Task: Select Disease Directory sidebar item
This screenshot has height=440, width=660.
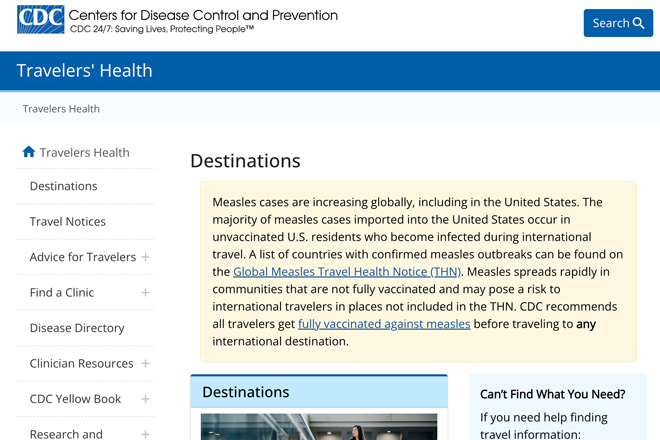Action: click(x=77, y=328)
